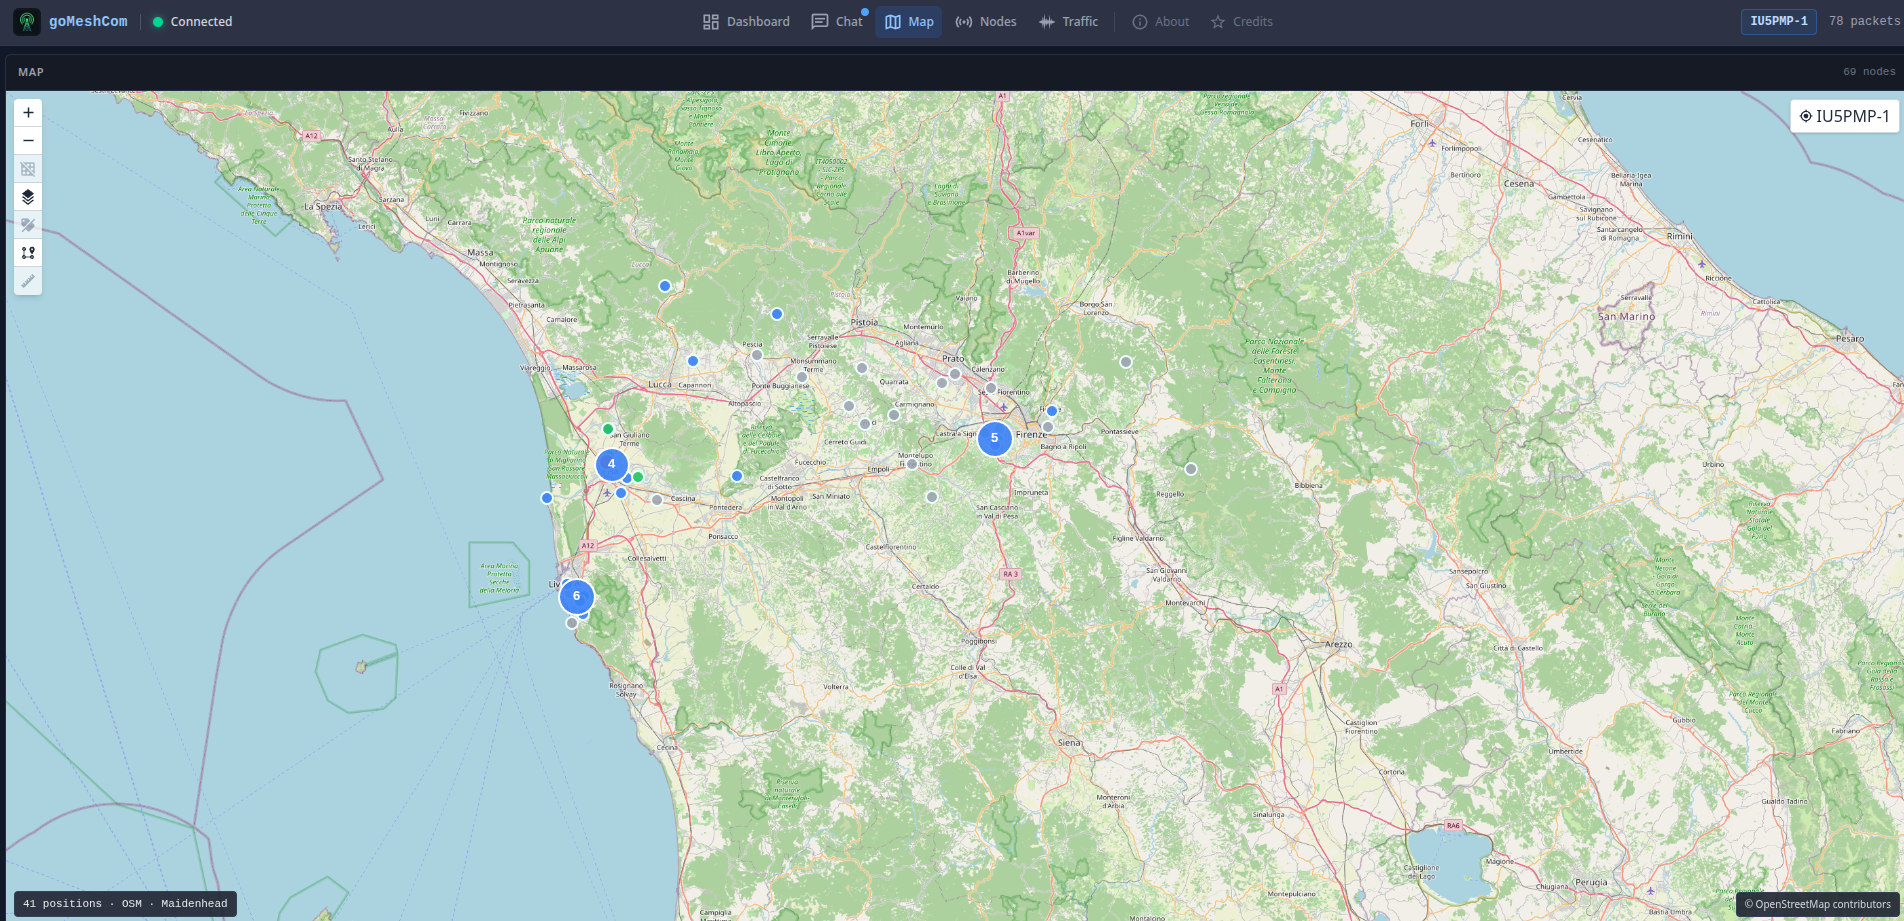The height and width of the screenshot is (921, 1904).
Task: Center map on IU5PMP-1 button
Action: [1844, 116]
